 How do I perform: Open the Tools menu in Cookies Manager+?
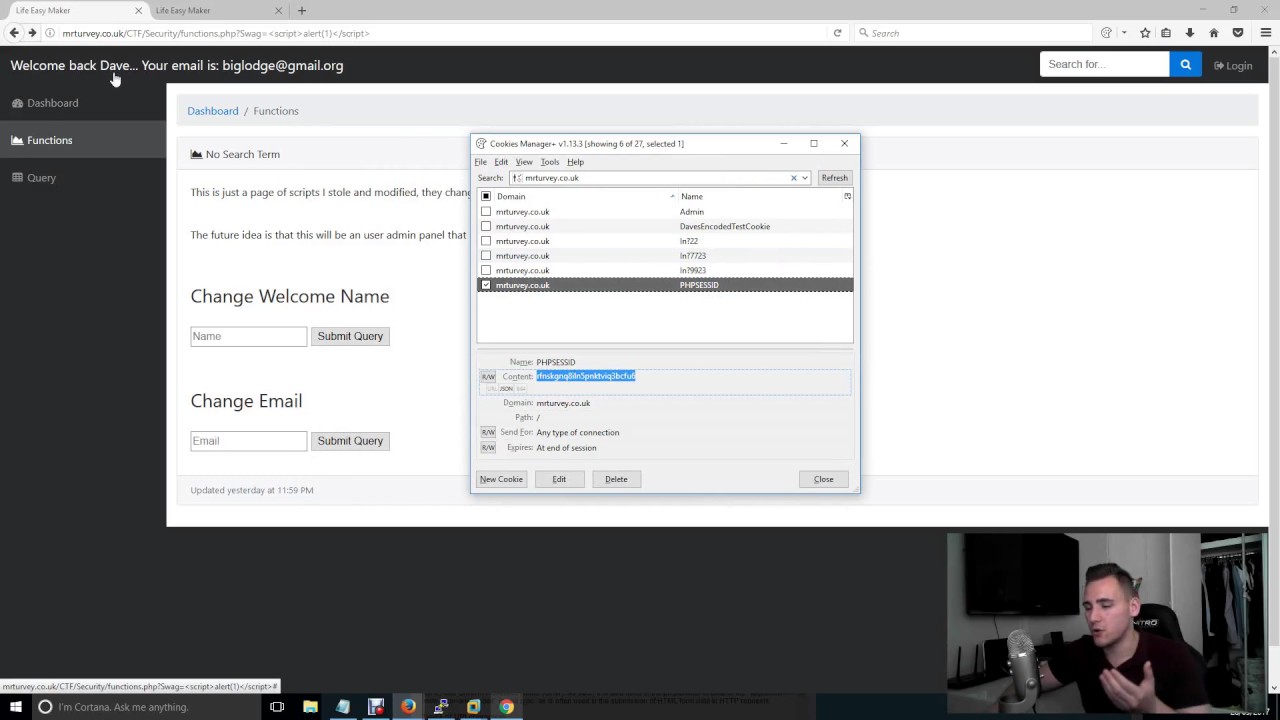coord(550,162)
